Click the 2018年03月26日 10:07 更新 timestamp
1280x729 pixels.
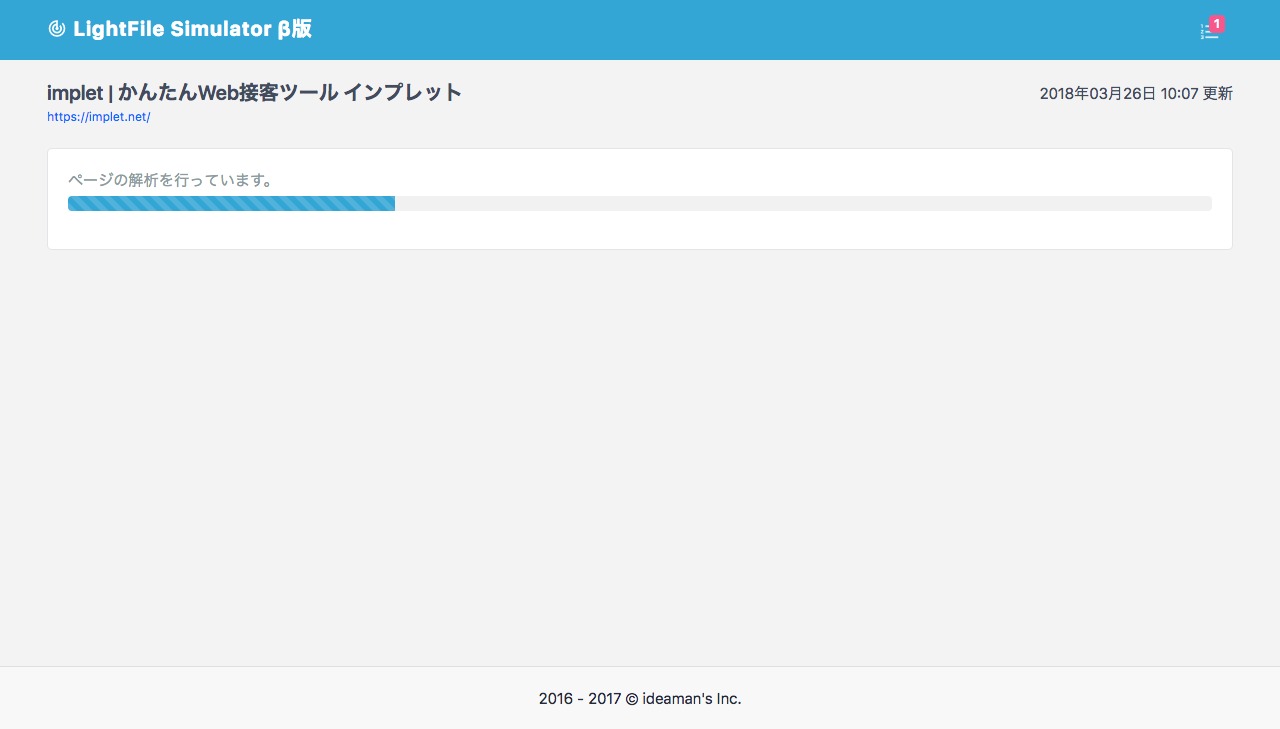1136,94
